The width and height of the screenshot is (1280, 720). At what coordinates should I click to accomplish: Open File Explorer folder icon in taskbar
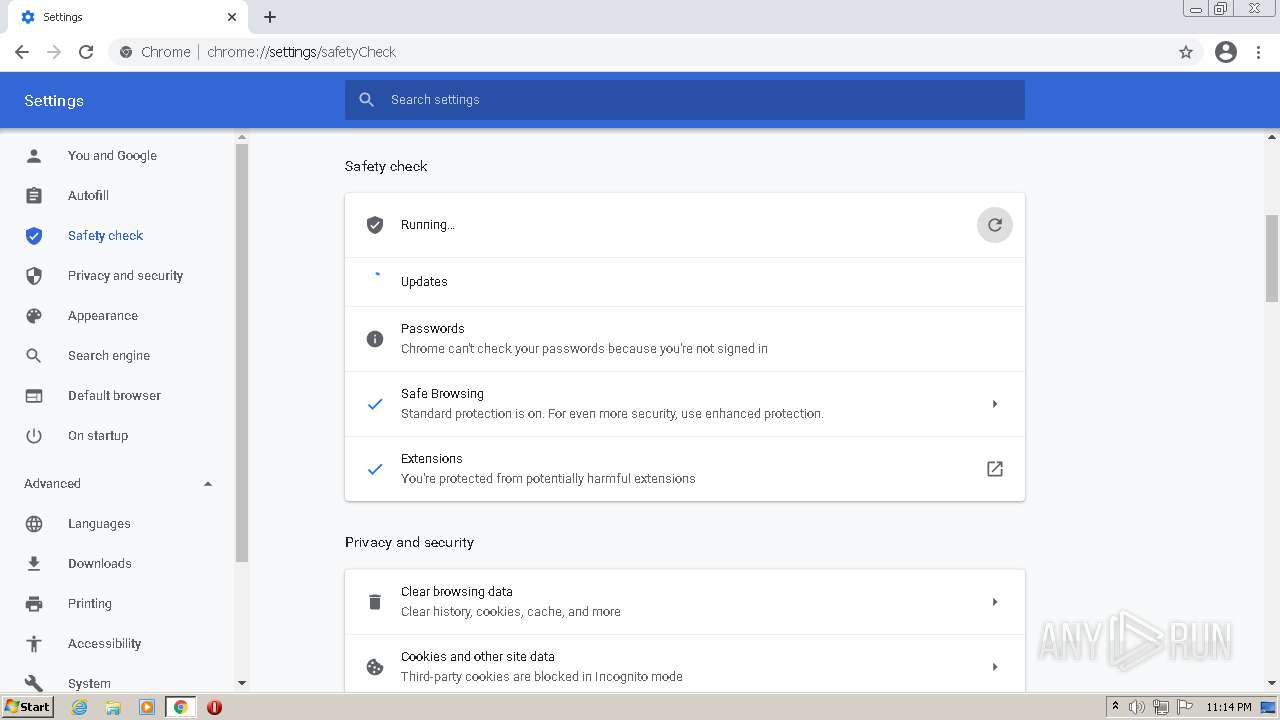point(113,707)
